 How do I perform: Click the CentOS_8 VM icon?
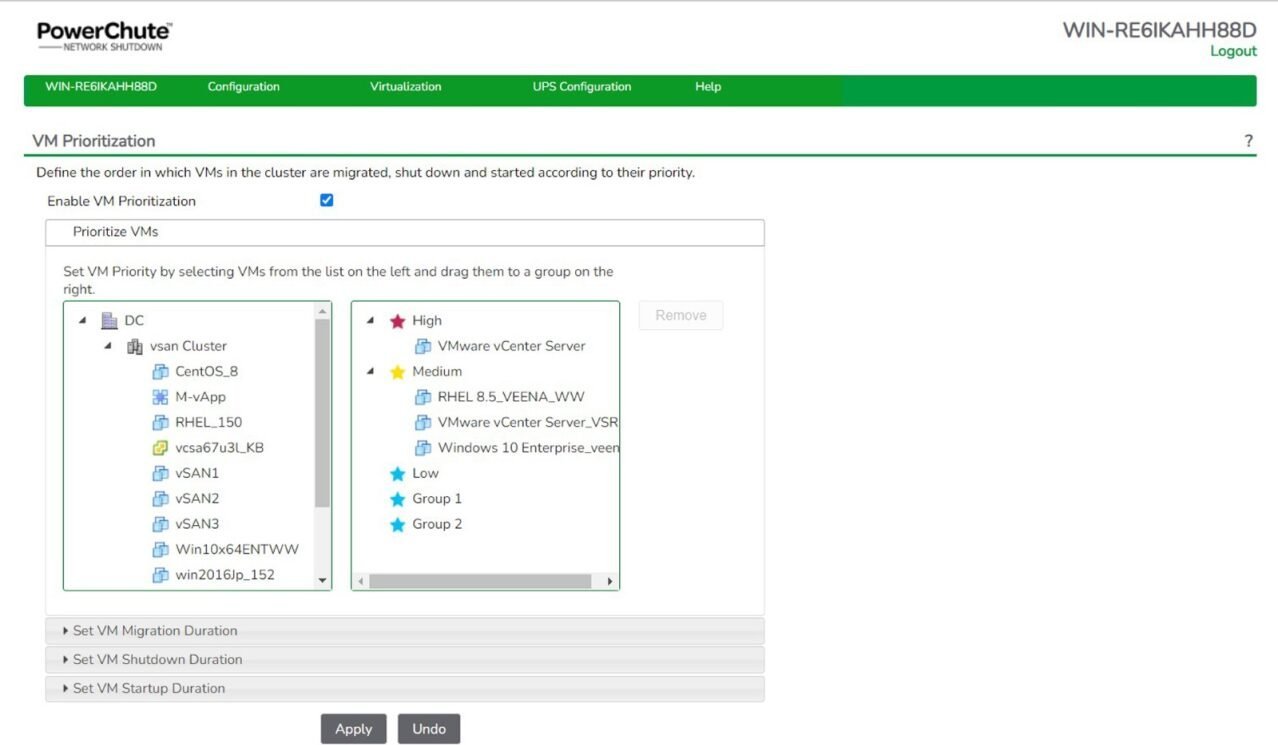click(160, 372)
